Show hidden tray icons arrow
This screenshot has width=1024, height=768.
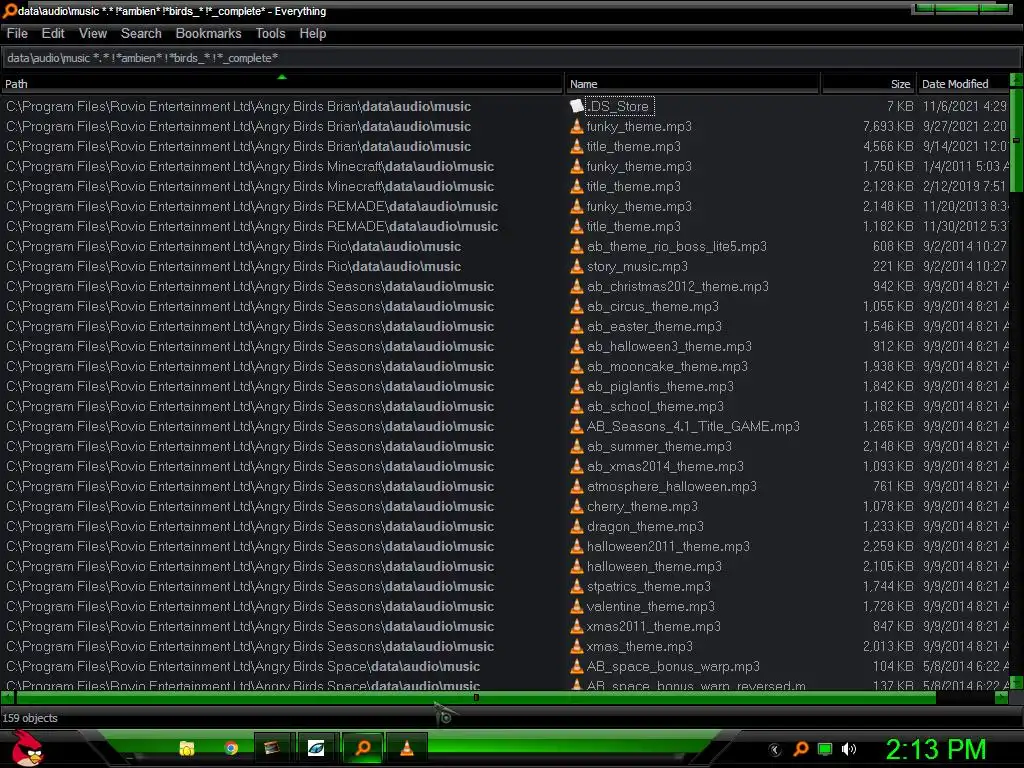point(775,750)
